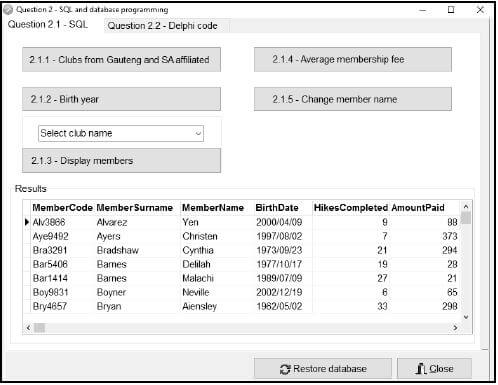The height and width of the screenshot is (385, 498).
Task: Click member name Christen
Action: [x=200, y=236]
